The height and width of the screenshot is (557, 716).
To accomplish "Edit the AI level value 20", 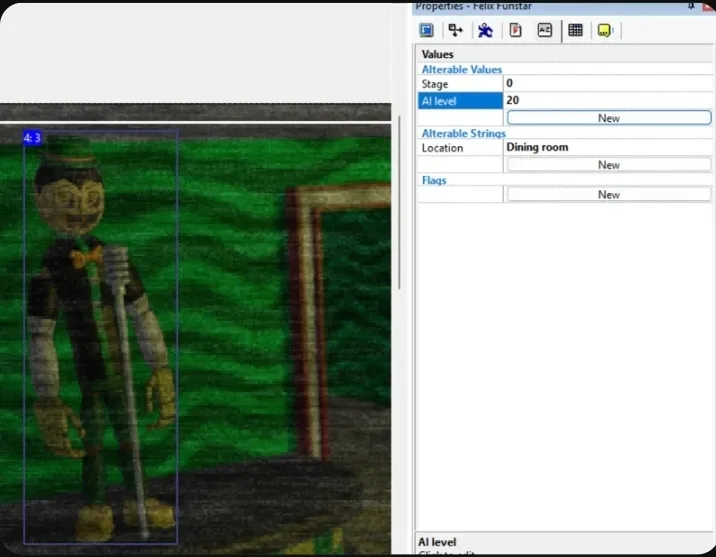I will pyautogui.click(x=608, y=100).
